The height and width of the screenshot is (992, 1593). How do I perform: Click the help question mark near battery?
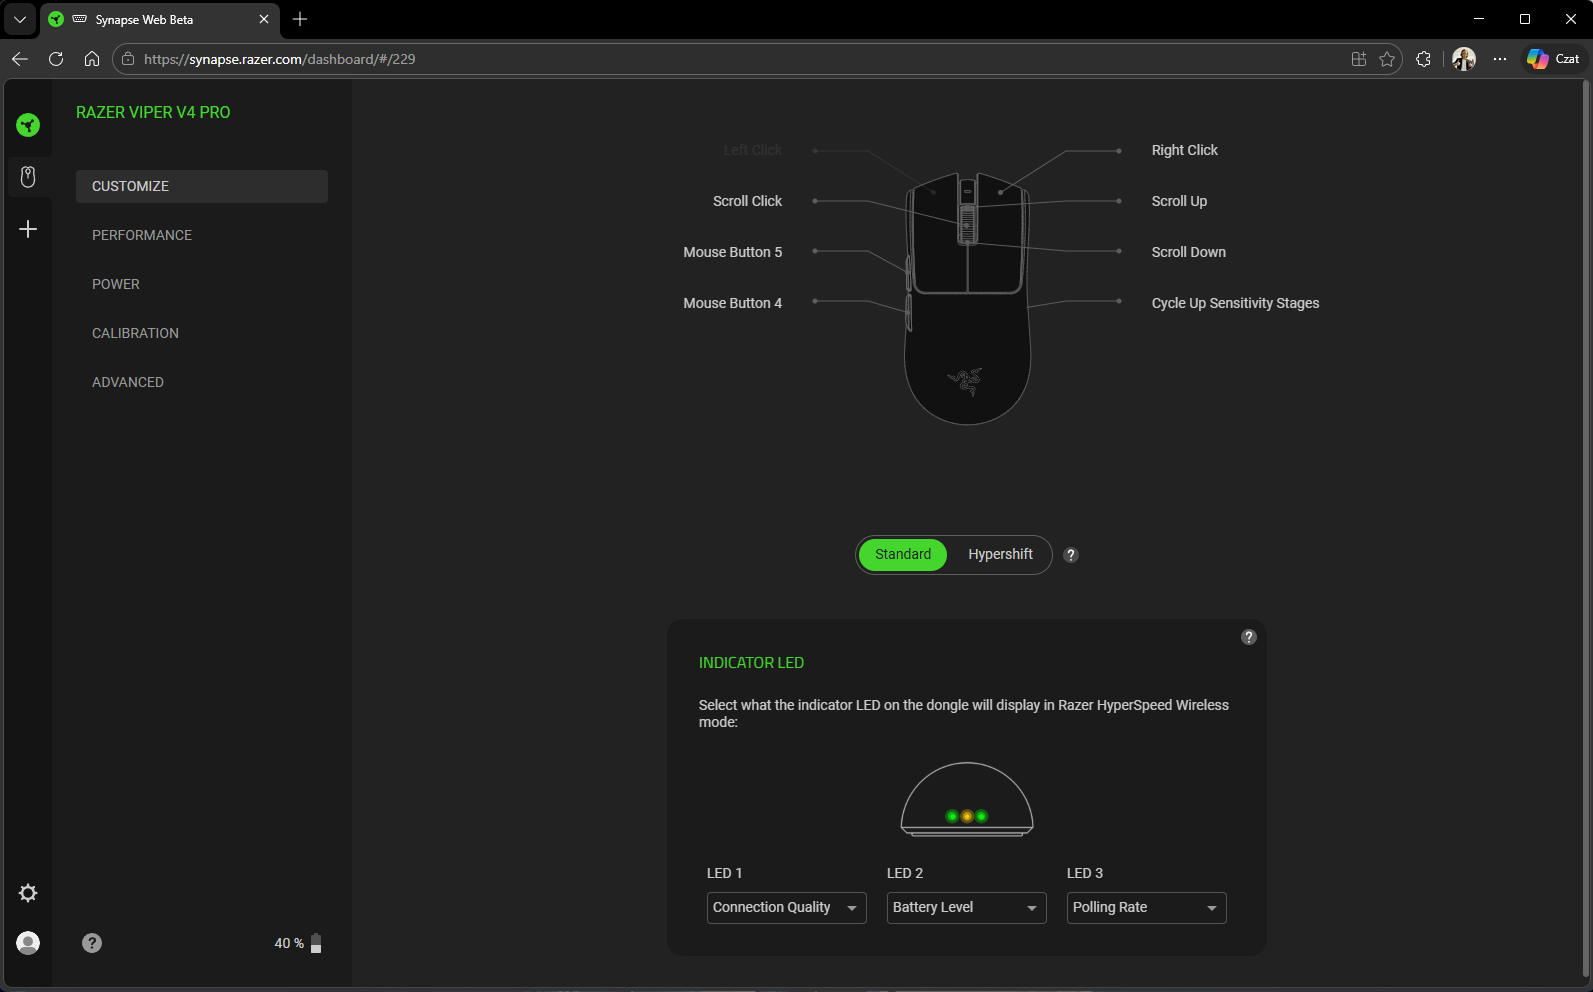92,943
